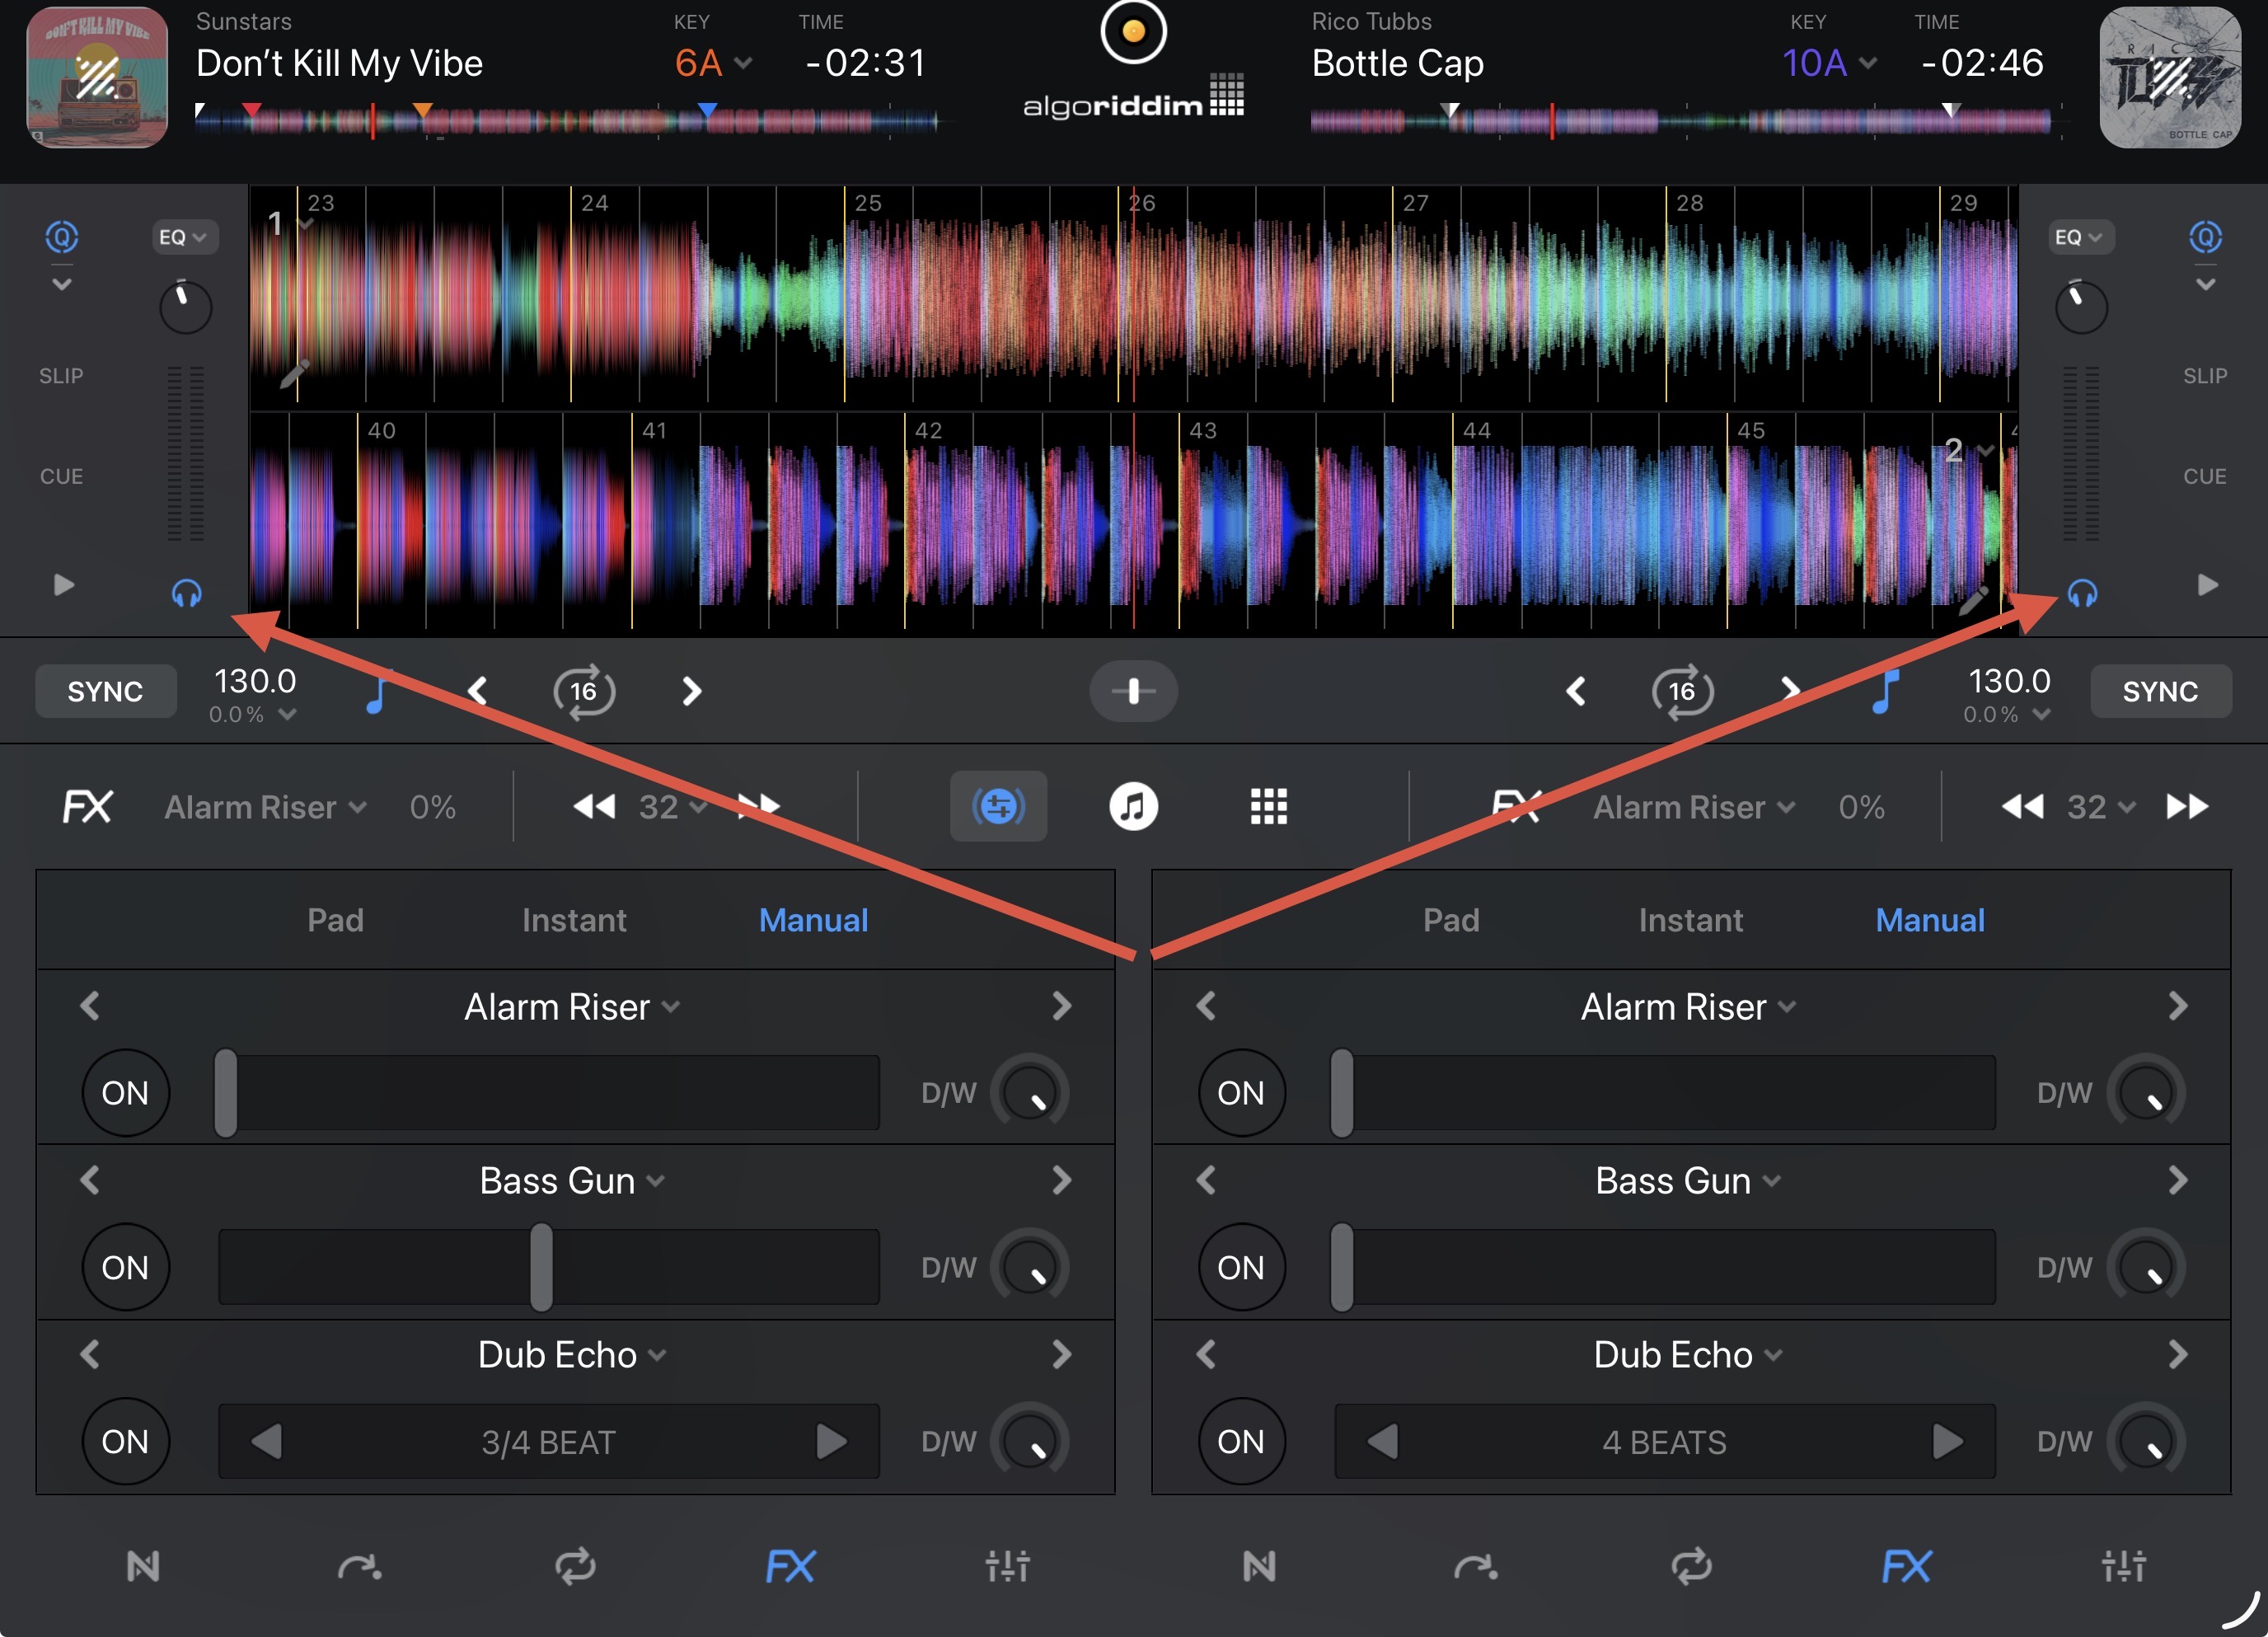This screenshot has height=1637, width=2268.
Task: Click the right deck headphone pre-cue icon
Action: pos(2082,593)
